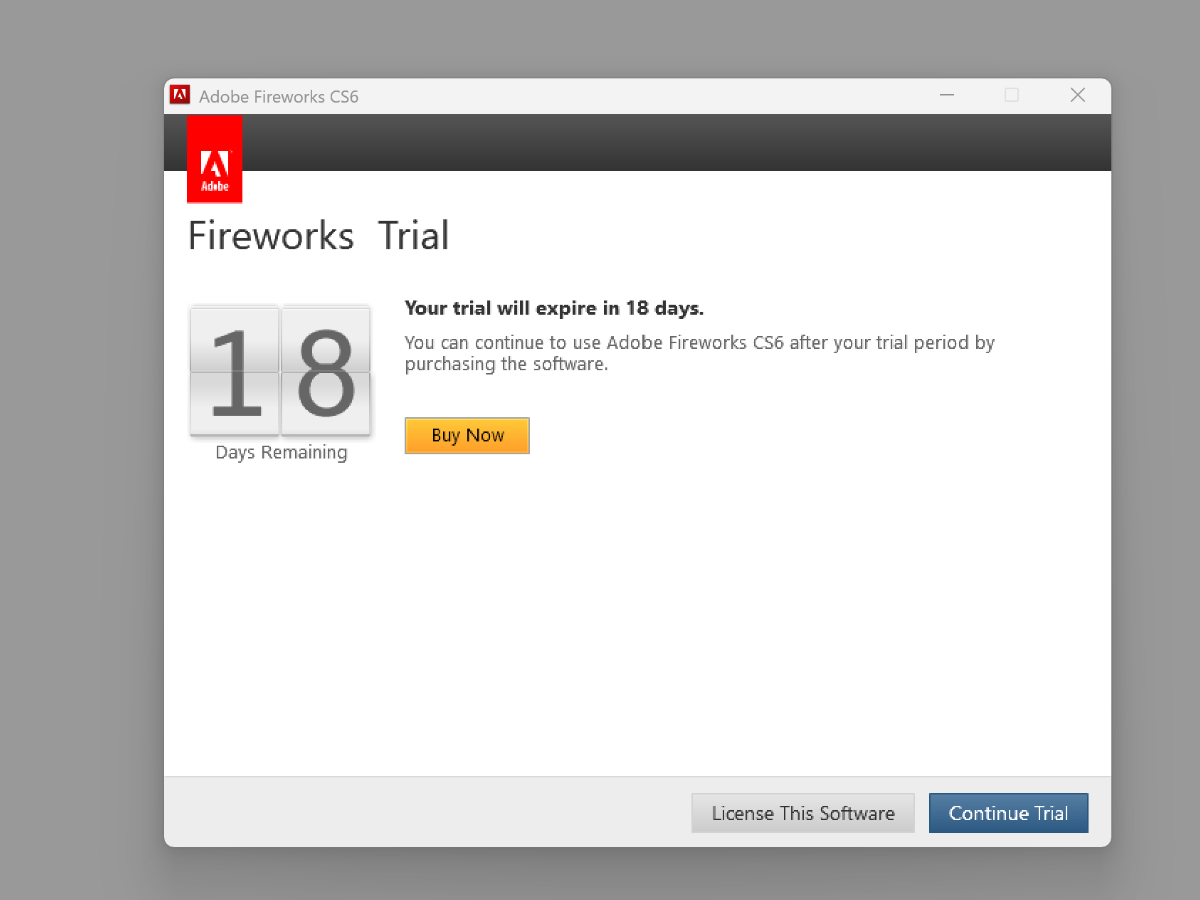
Task: Click the grayed-out maximize window icon
Action: tap(1012, 96)
